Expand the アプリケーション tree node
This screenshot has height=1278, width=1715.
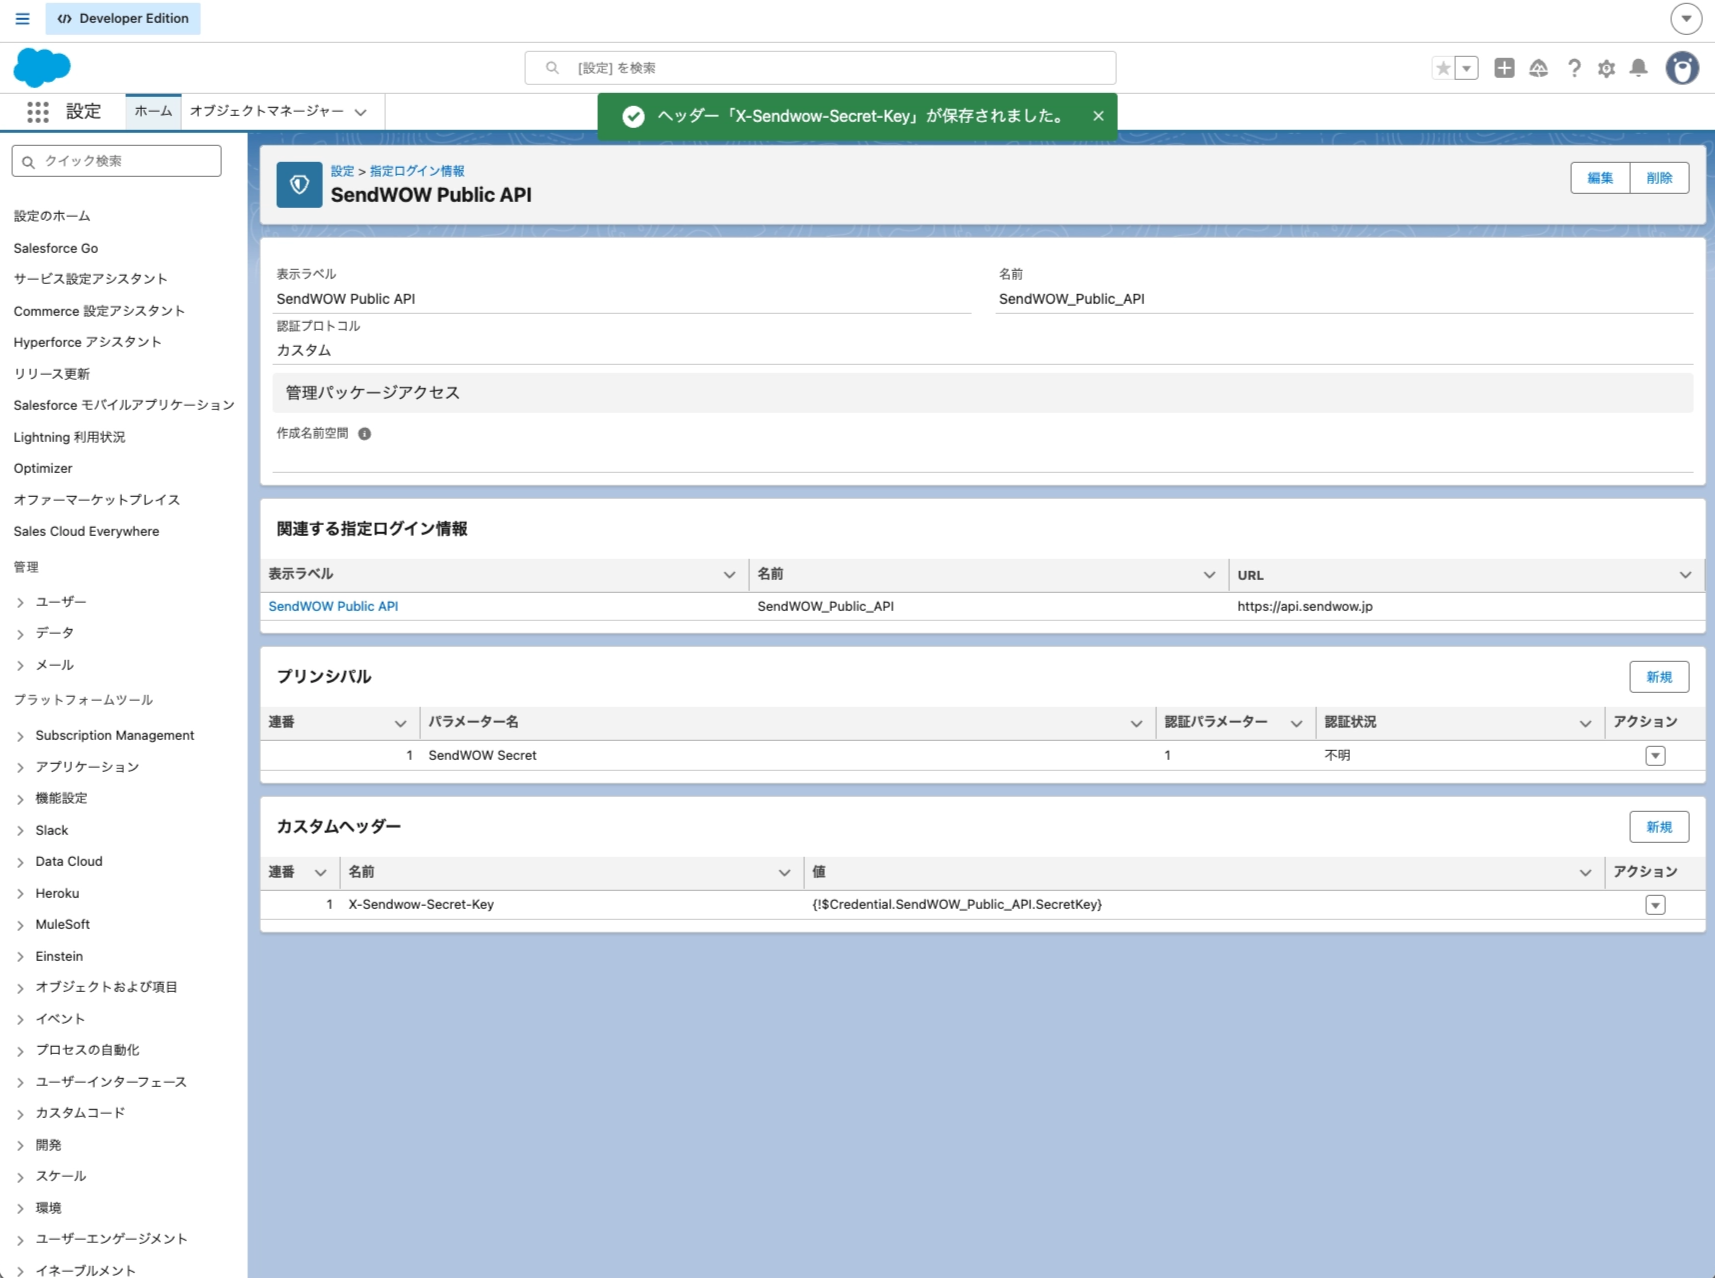(20, 767)
